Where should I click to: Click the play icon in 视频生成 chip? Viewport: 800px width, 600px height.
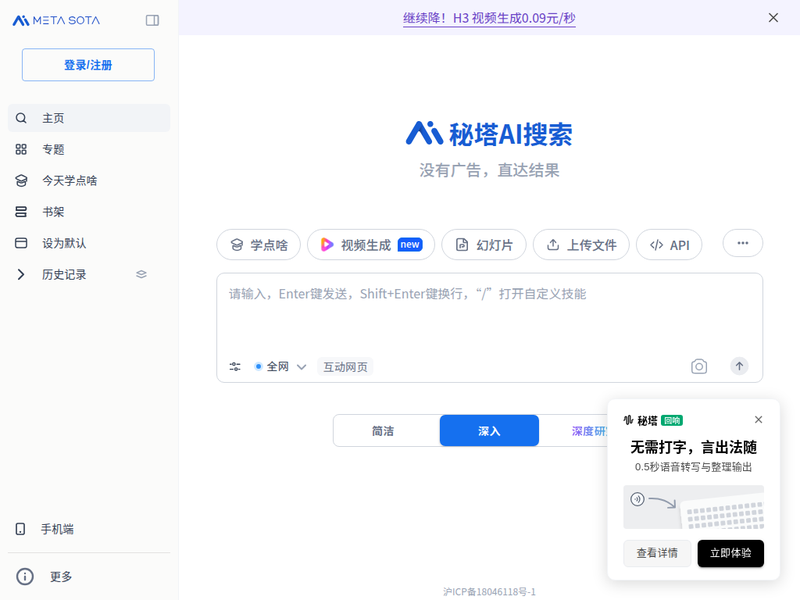point(327,245)
